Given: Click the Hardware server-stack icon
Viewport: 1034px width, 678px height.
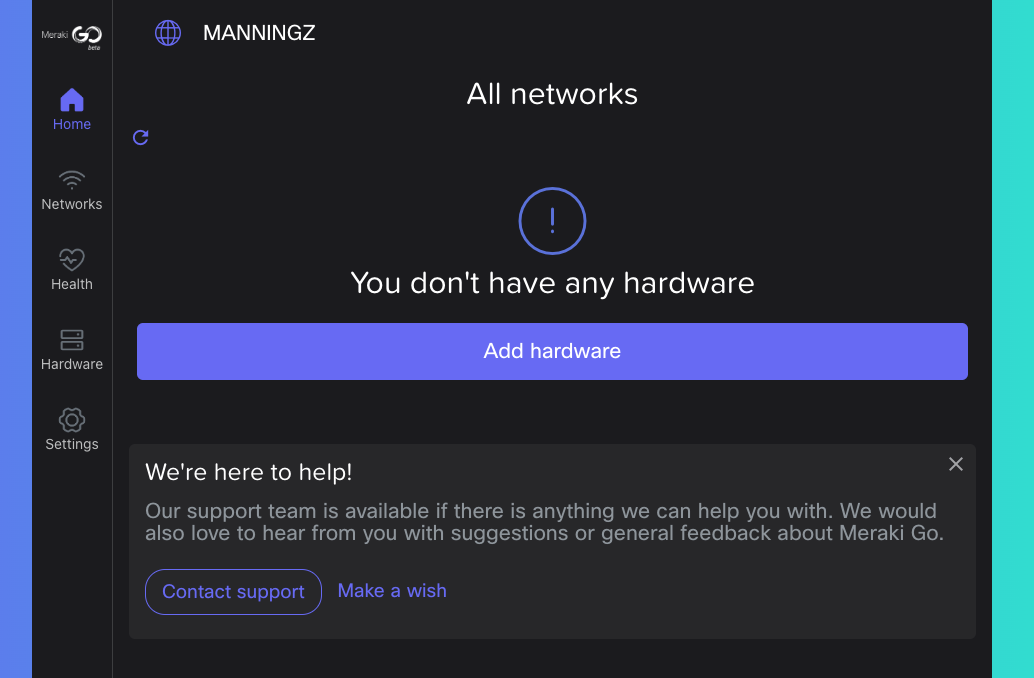Looking at the screenshot, I should pyautogui.click(x=72, y=340).
